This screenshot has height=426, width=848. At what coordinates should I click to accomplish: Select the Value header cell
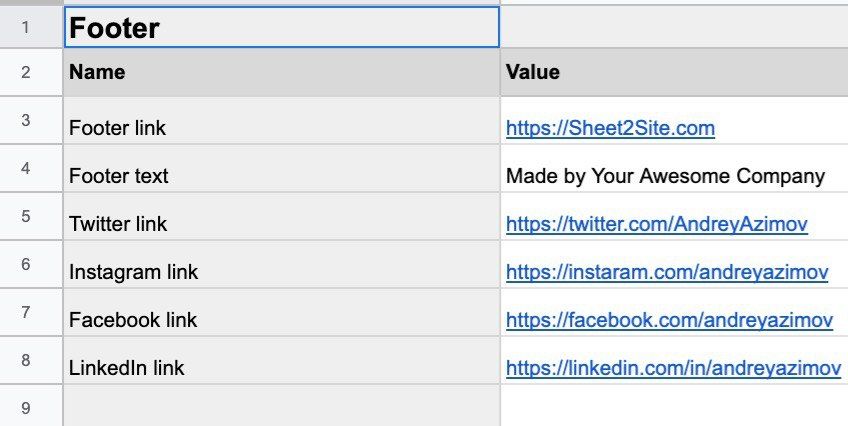[673, 72]
